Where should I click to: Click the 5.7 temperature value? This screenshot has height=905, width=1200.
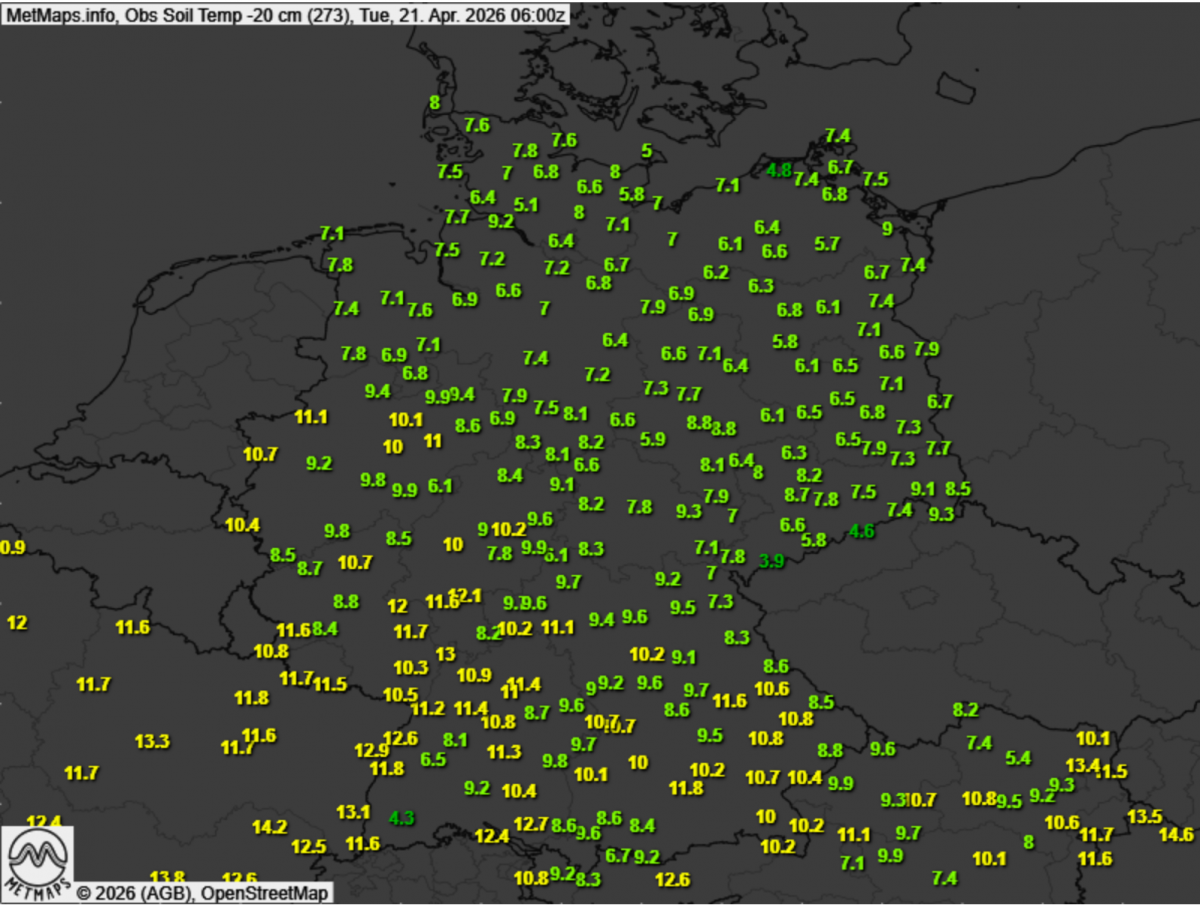(x=826, y=243)
